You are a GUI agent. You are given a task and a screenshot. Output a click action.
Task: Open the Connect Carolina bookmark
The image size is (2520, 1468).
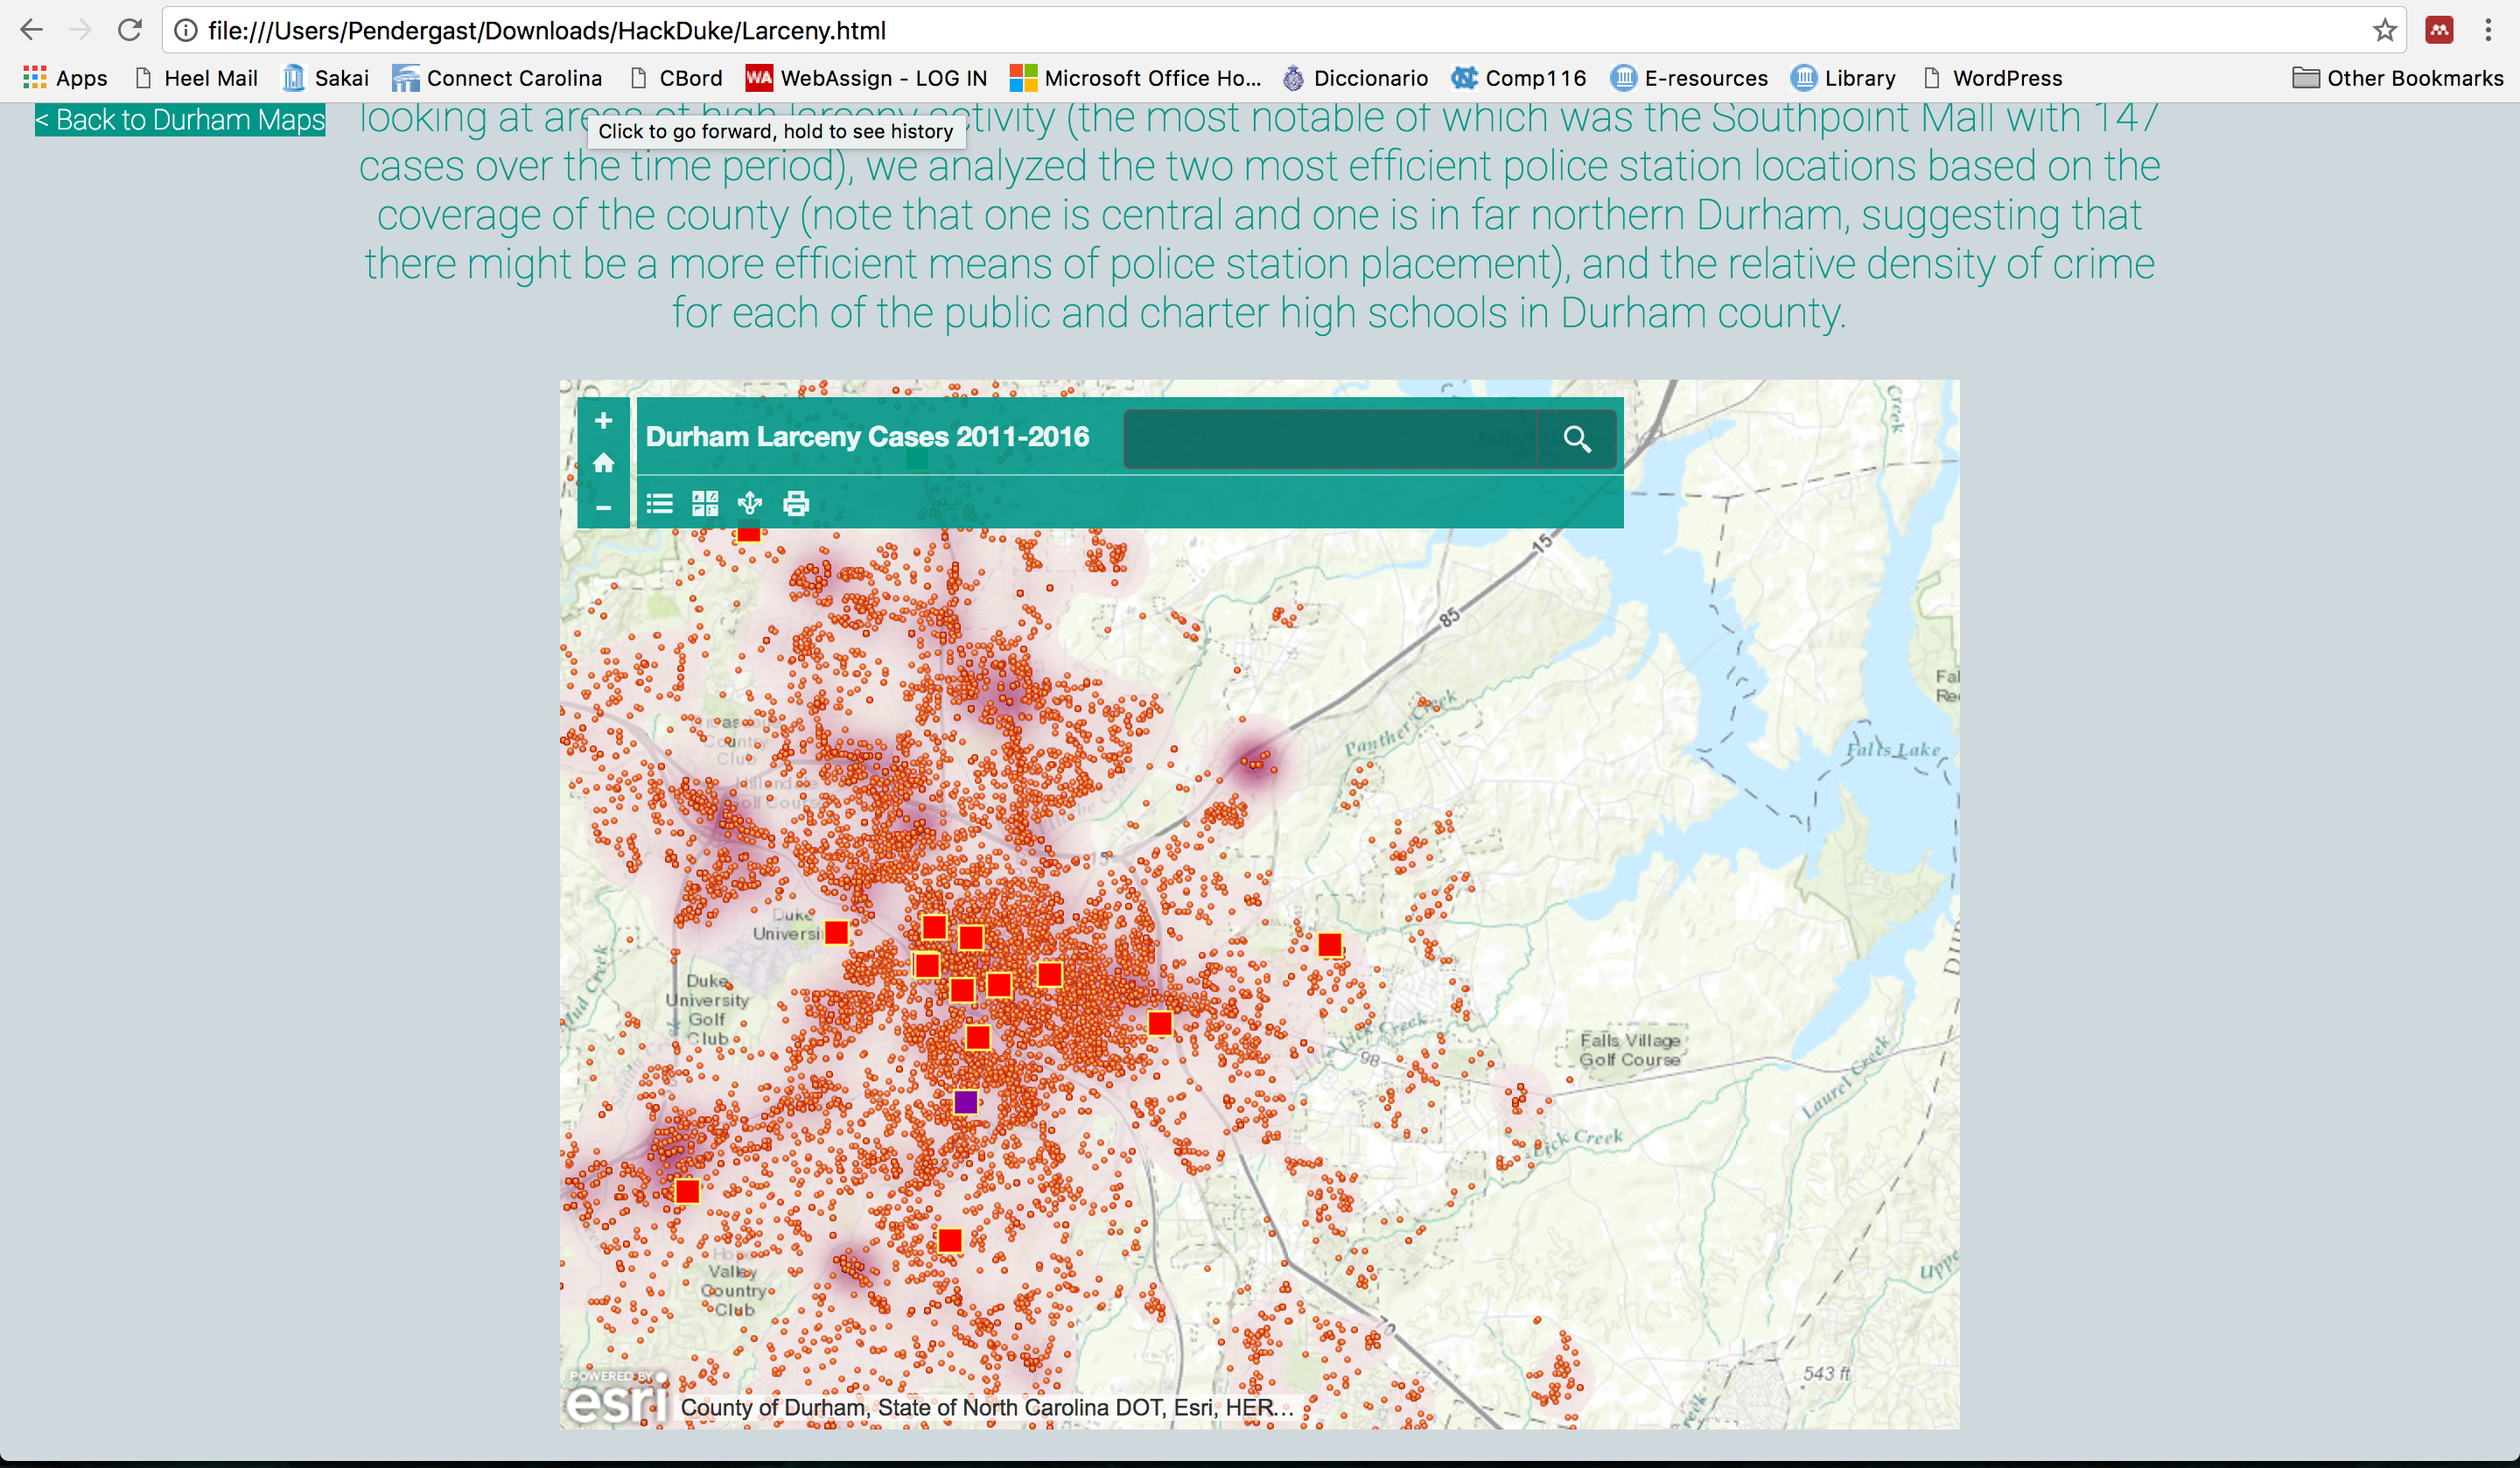click(x=497, y=78)
